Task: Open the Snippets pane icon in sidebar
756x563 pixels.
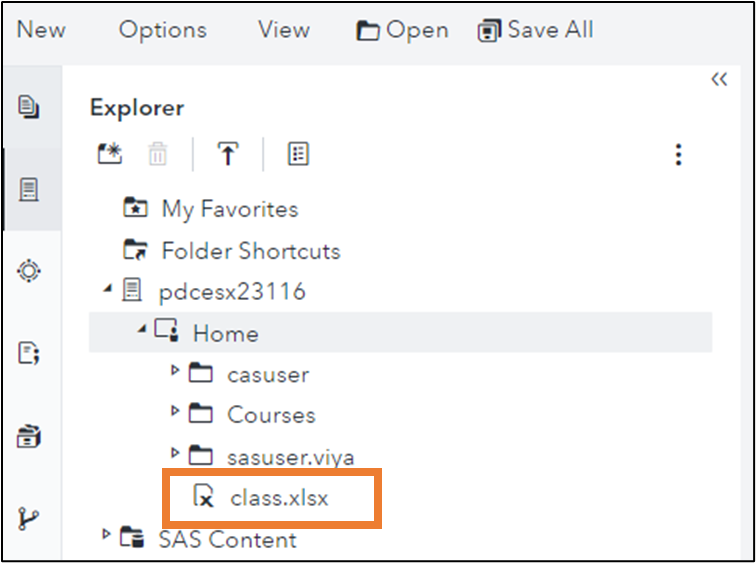Action: click(29, 353)
